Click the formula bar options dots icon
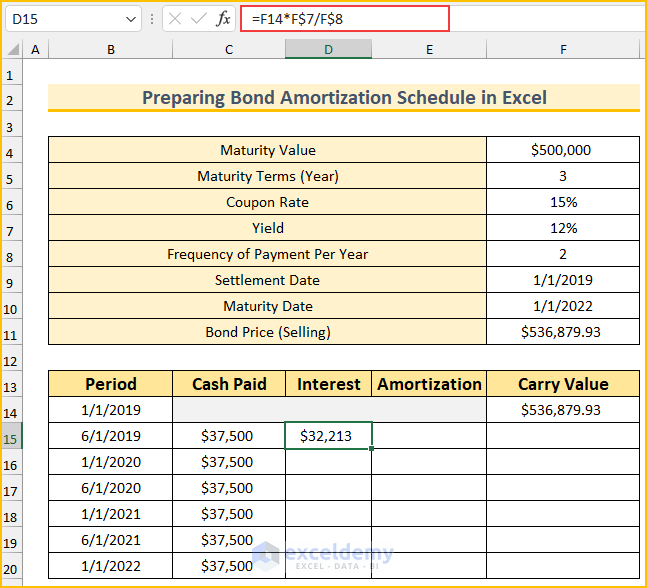This screenshot has height=588, width=647. [x=151, y=19]
